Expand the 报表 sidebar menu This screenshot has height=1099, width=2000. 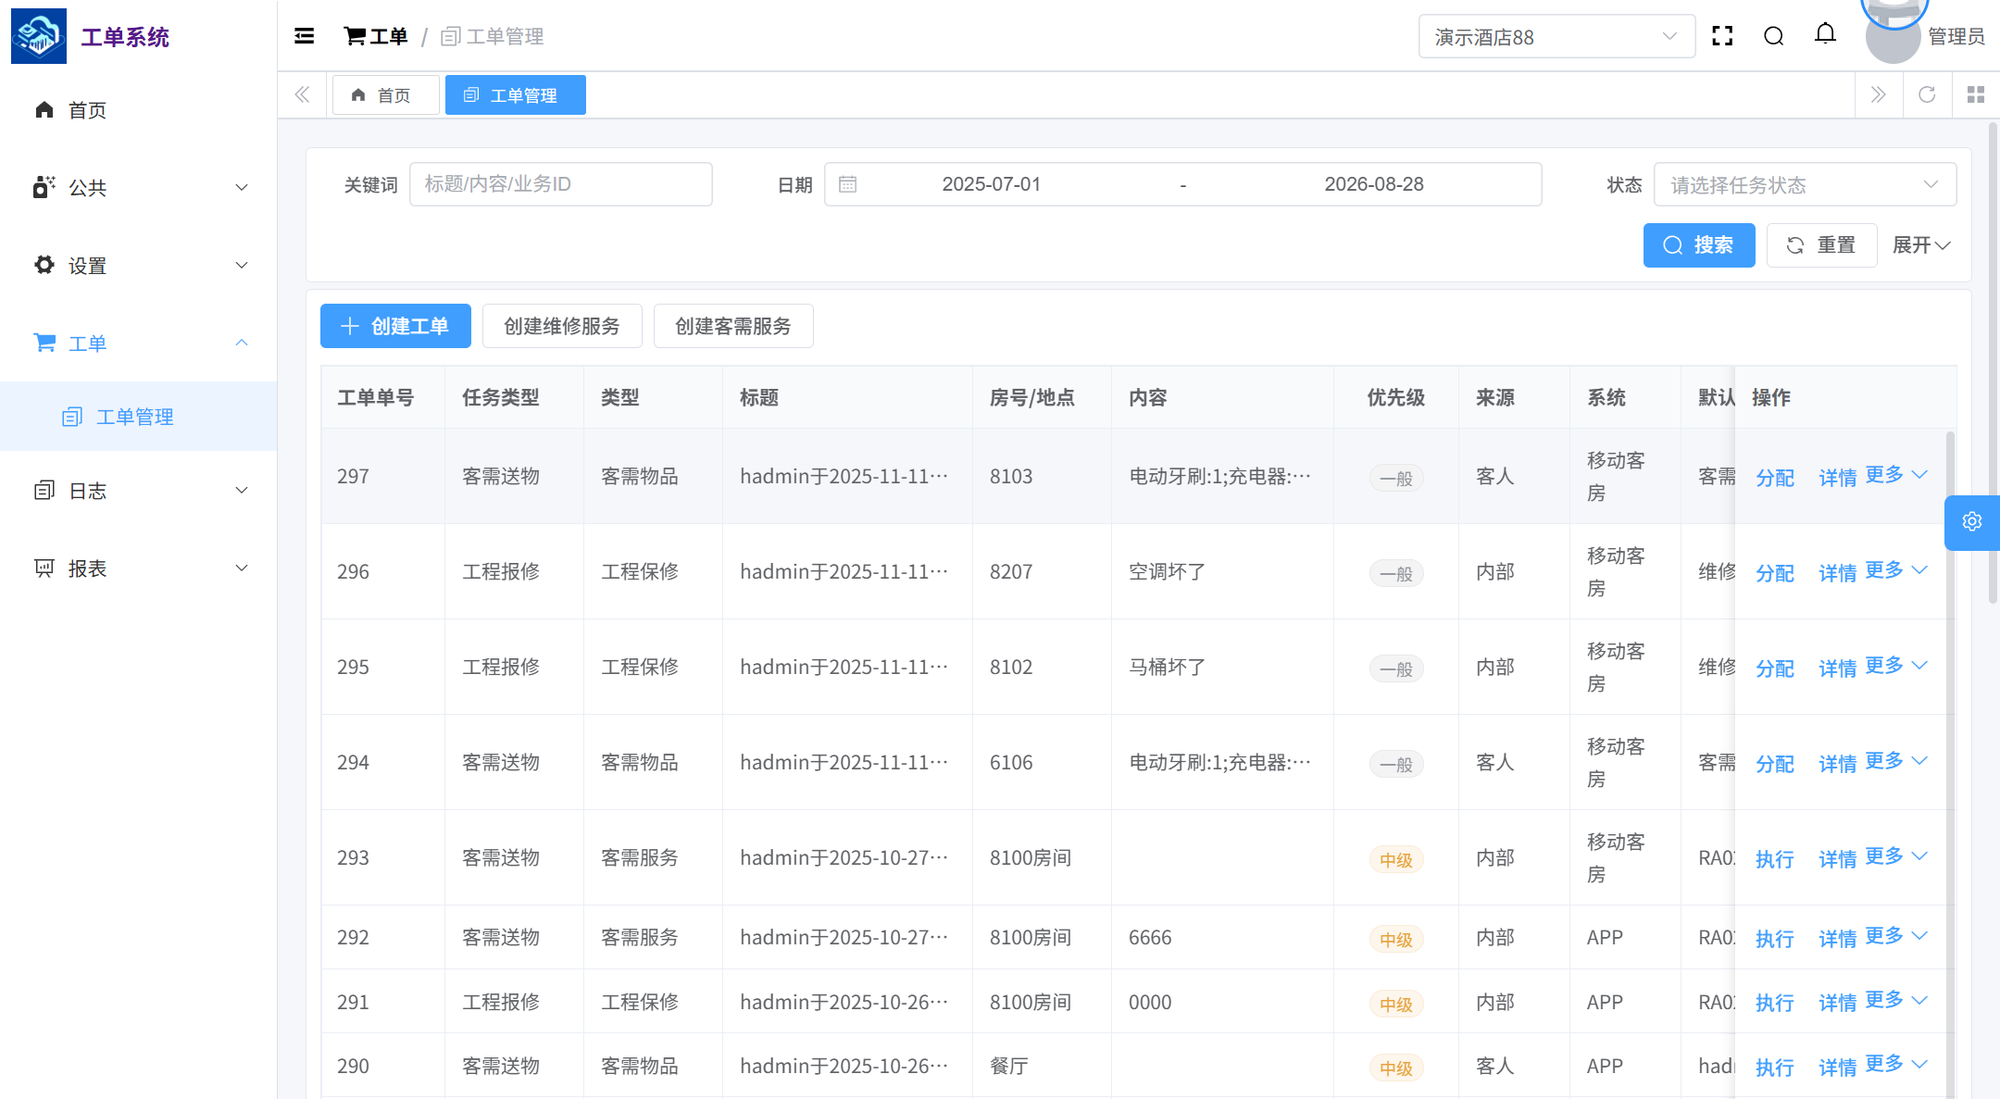click(138, 568)
